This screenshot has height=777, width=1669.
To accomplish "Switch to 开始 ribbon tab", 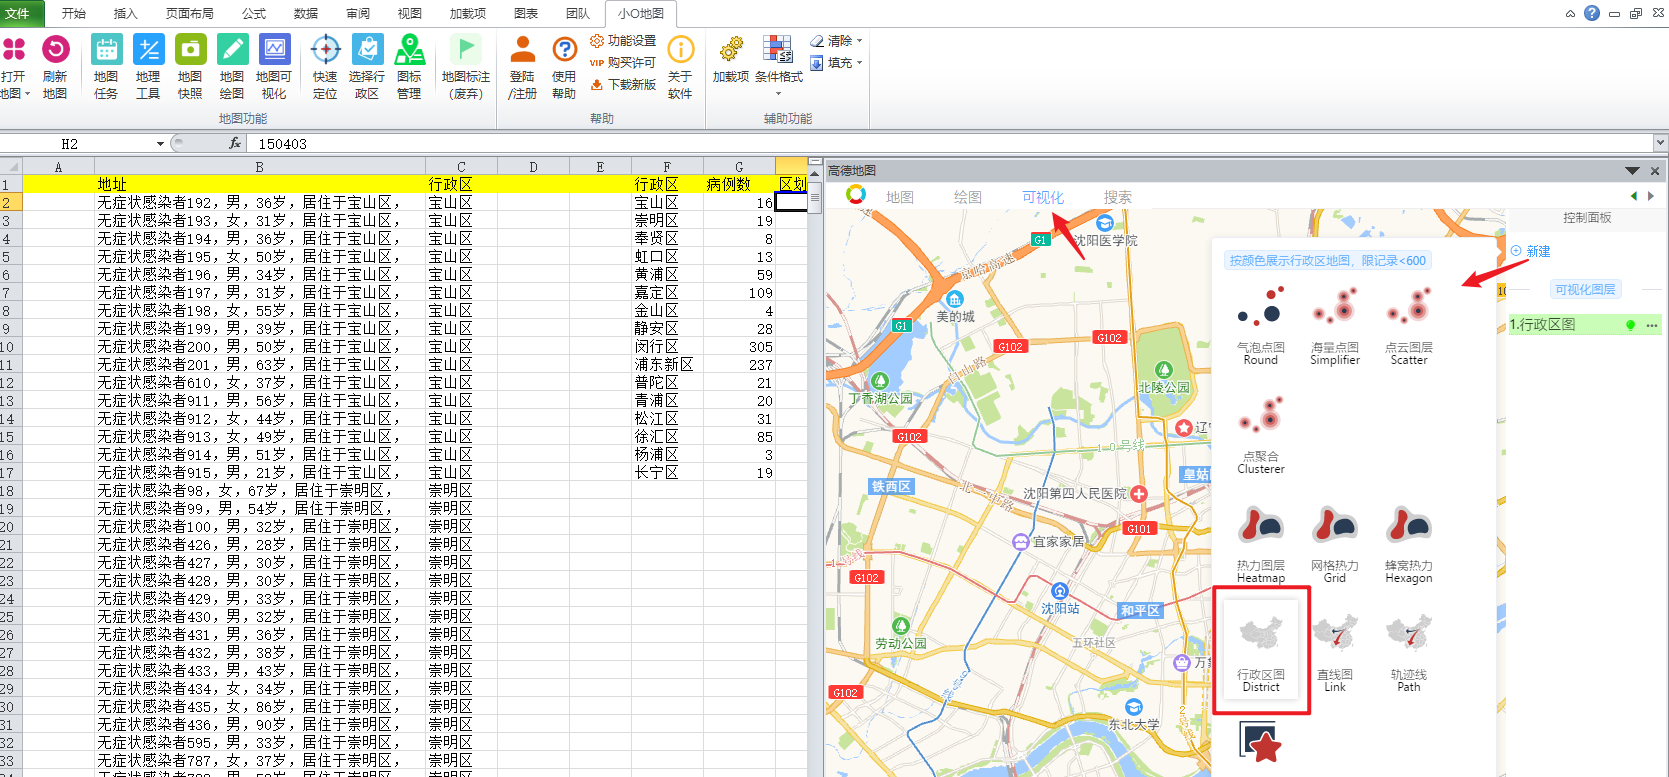I will [x=74, y=14].
